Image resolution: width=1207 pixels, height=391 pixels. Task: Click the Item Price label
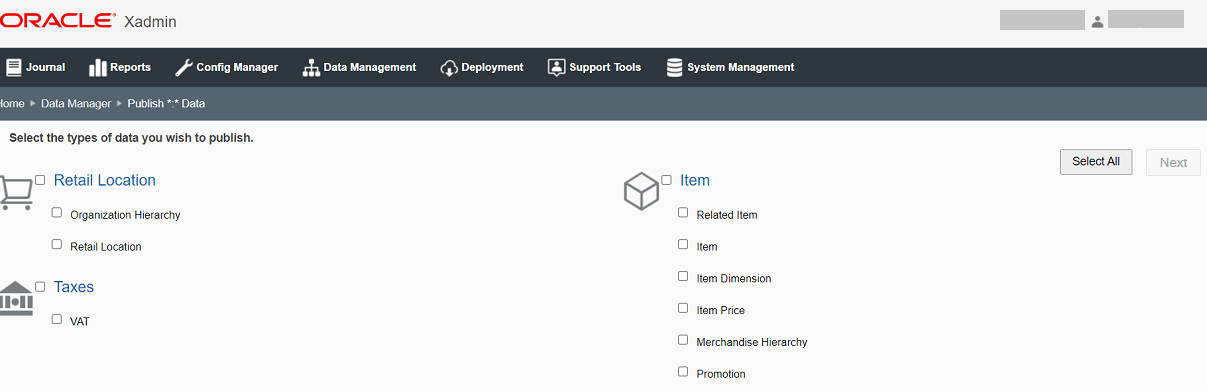(x=721, y=311)
